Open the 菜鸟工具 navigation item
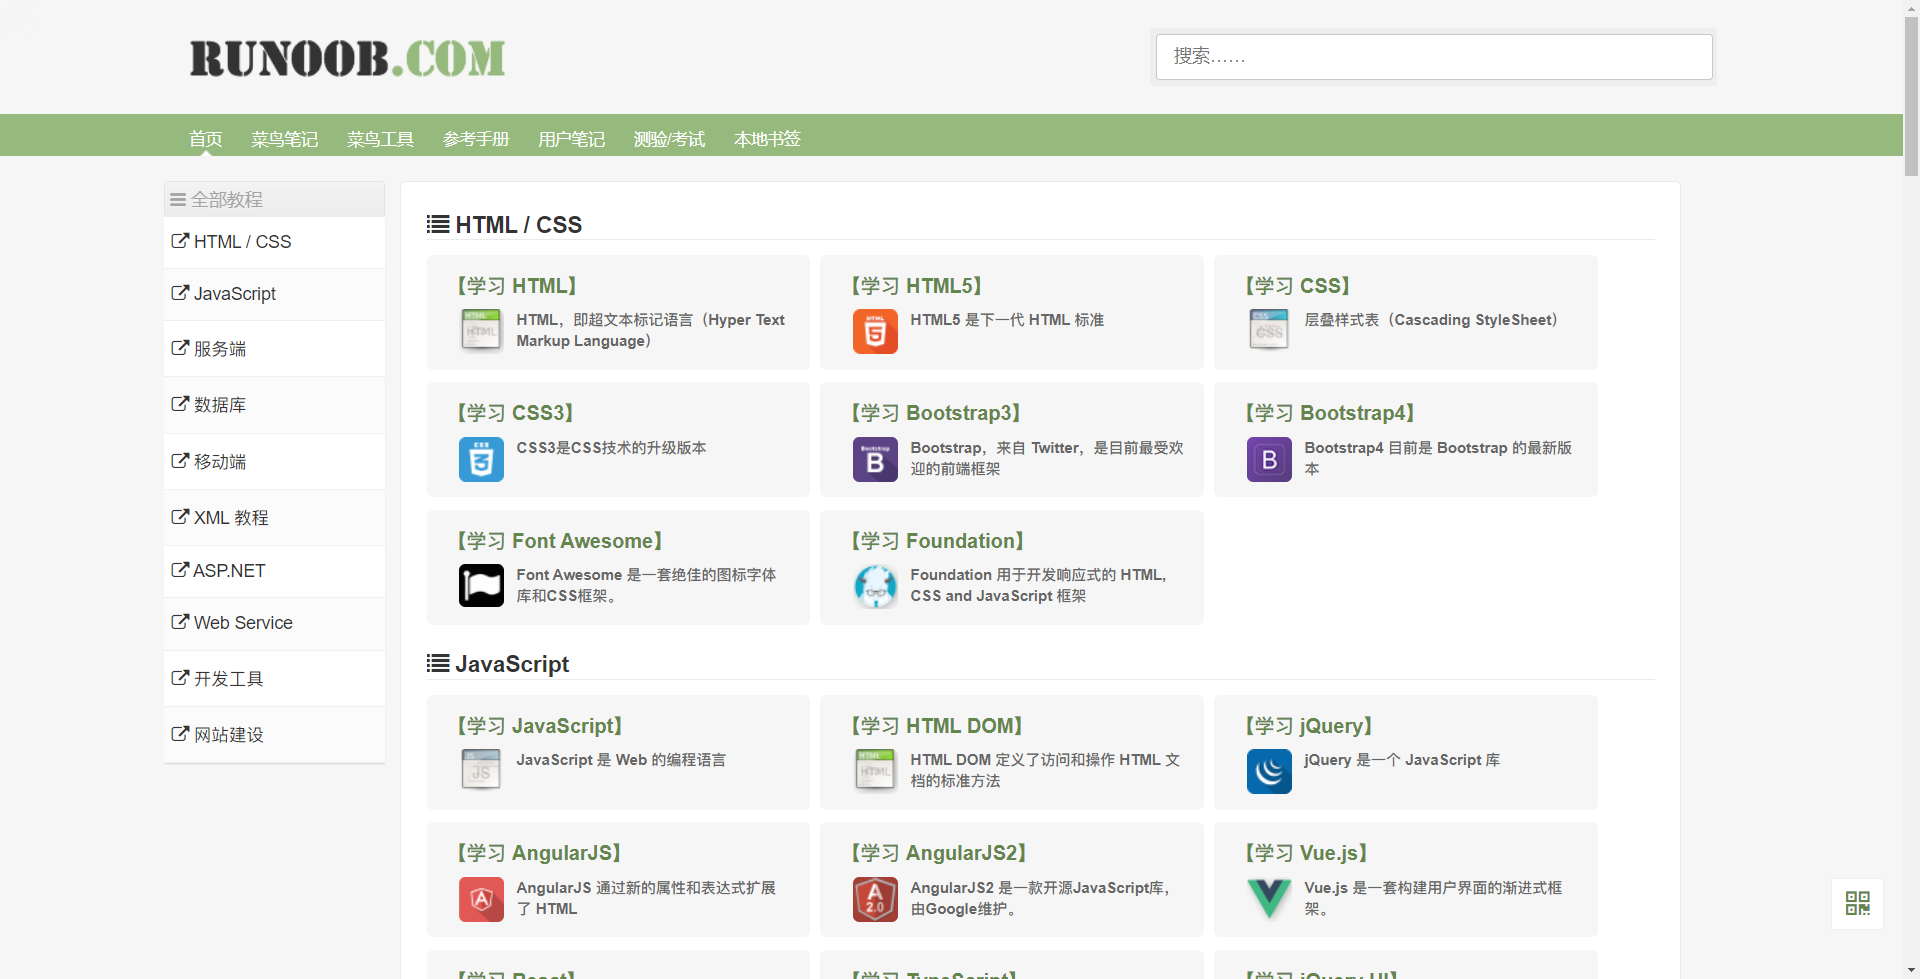 (x=380, y=139)
